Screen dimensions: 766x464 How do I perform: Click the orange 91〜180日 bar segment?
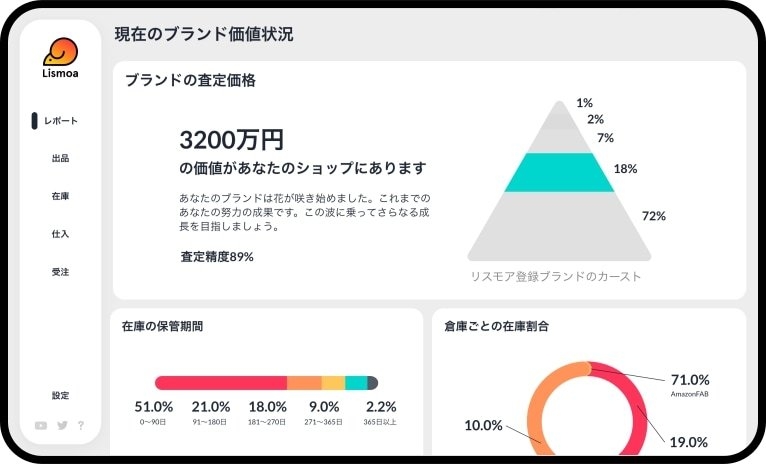(304, 383)
